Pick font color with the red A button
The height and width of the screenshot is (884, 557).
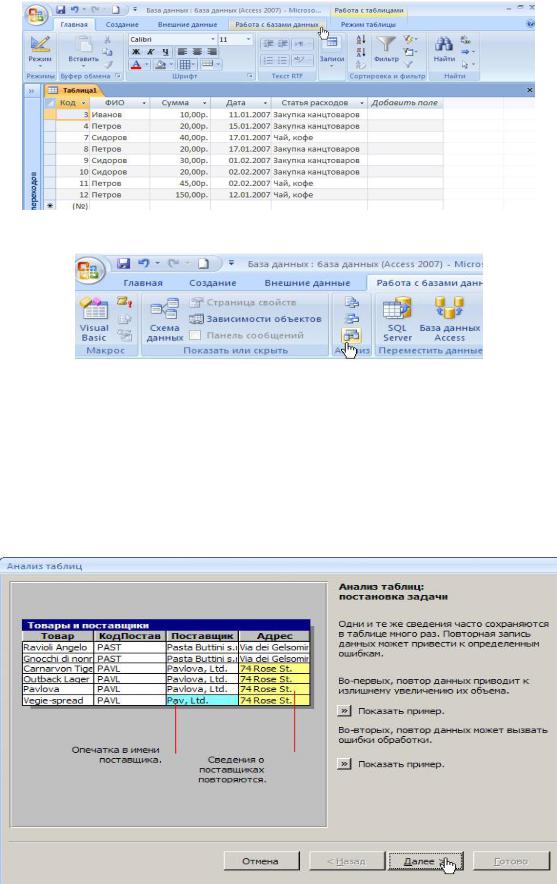[136, 64]
